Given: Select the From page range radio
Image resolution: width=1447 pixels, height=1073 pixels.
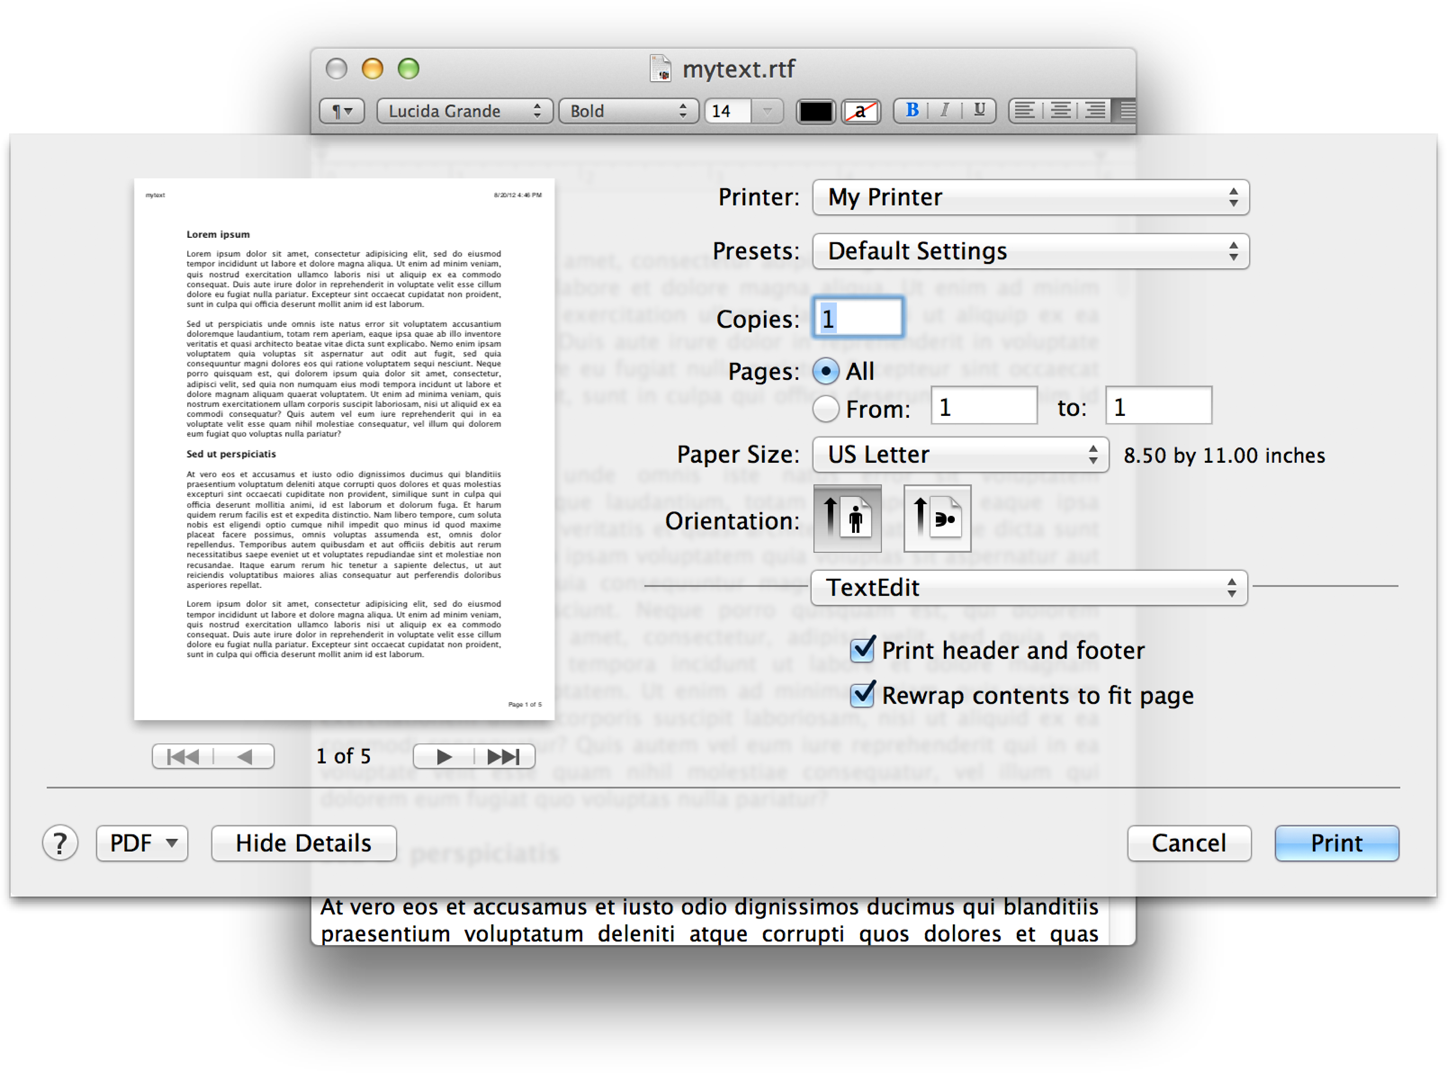Looking at the screenshot, I should click(x=826, y=408).
